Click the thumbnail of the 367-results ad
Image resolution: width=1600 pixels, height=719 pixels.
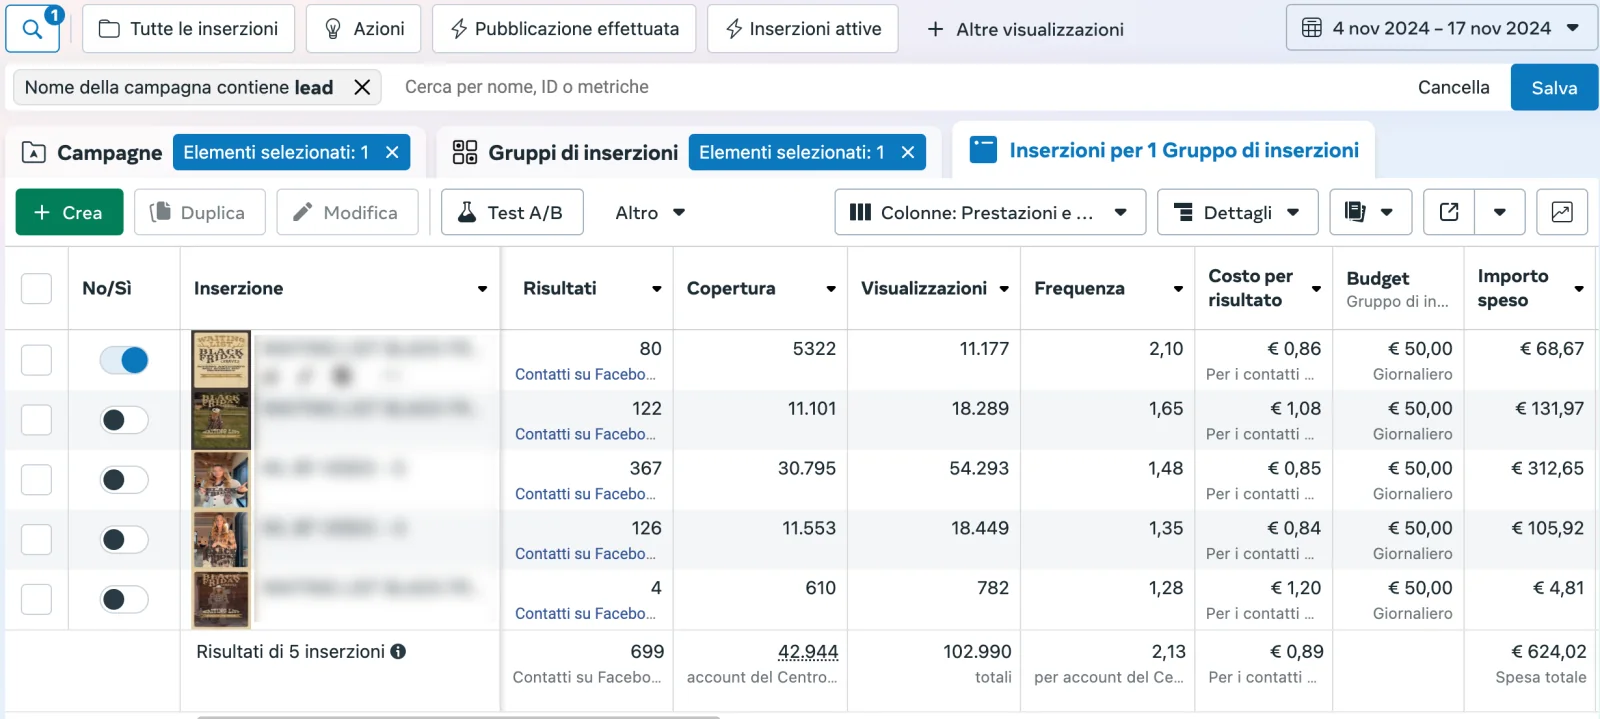(x=221, y=480)
